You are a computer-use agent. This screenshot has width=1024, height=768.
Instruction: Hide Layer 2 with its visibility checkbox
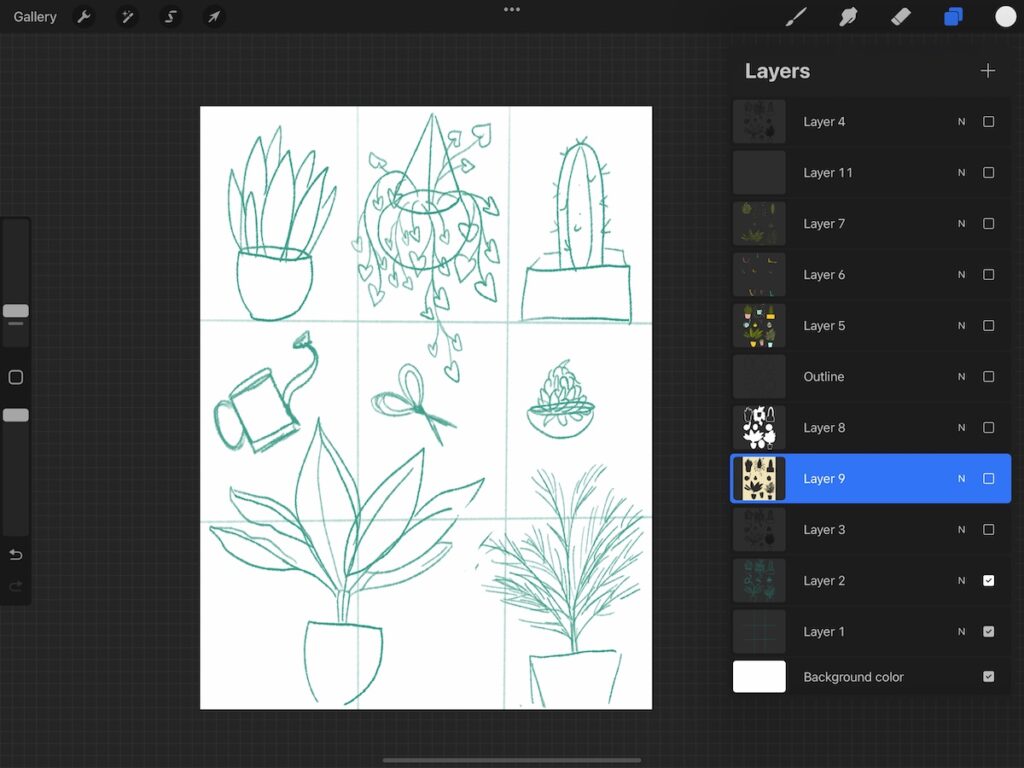coord(988,580)
